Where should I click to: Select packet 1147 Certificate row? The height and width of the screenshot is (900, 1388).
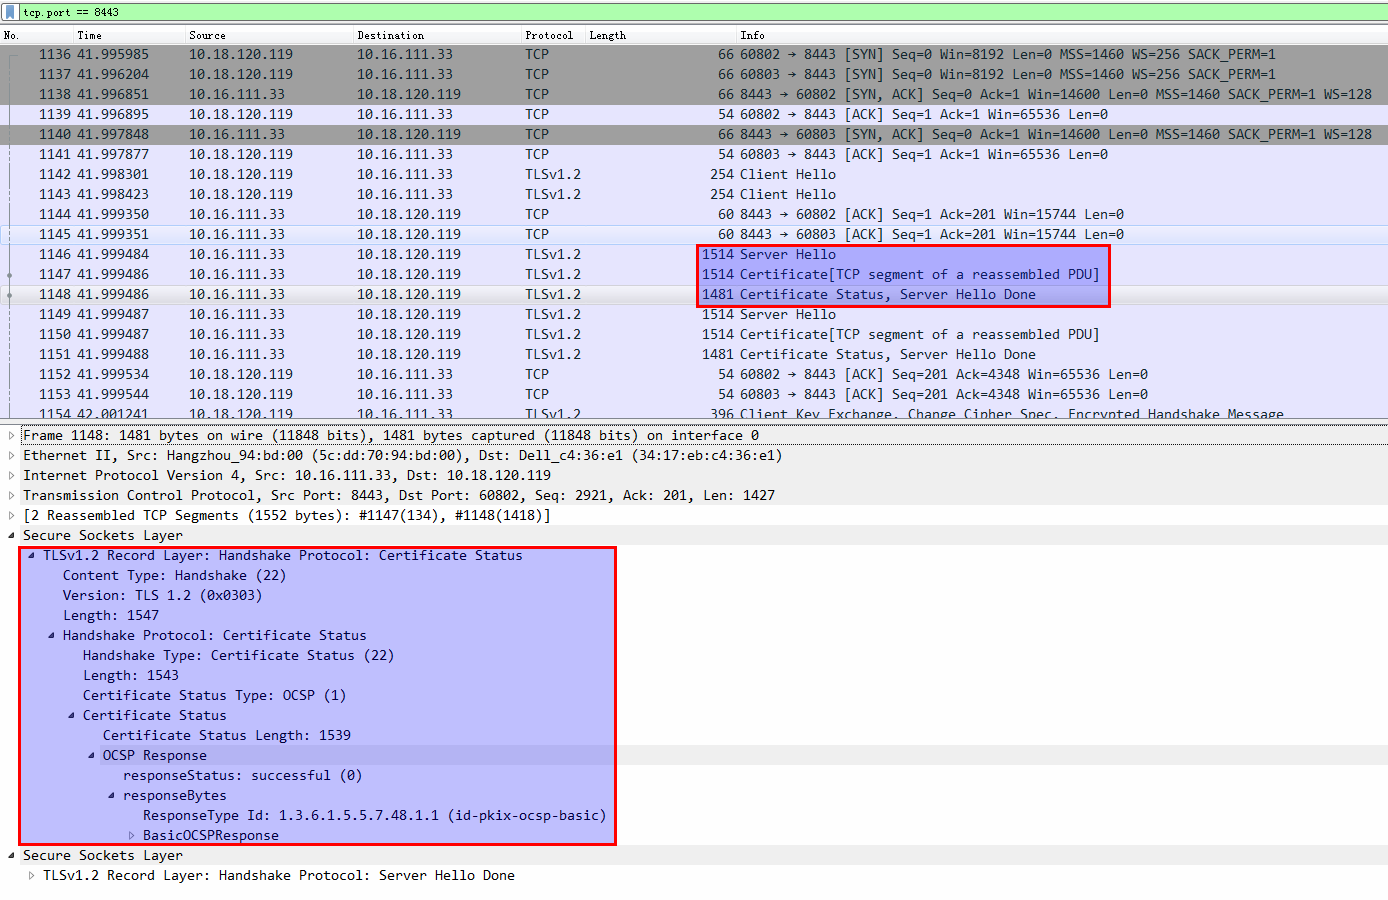tap(694, 274)
